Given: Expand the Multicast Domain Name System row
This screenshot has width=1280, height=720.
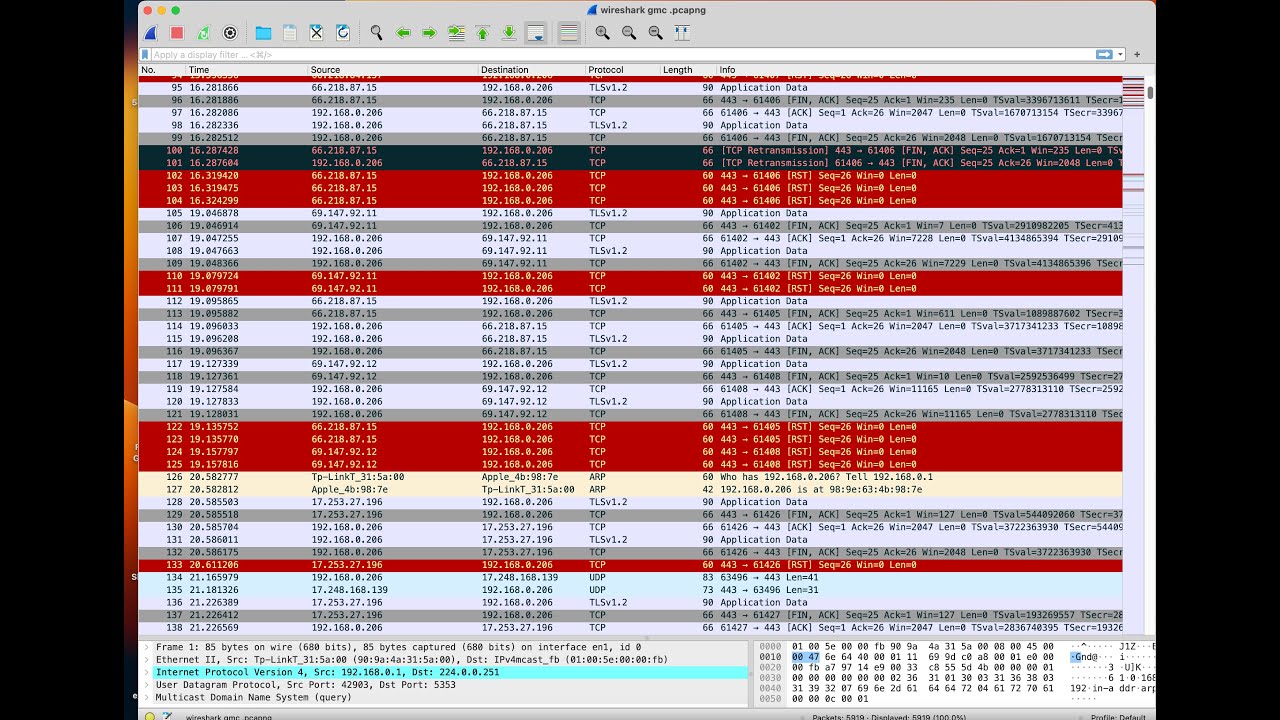Looking at the screenshot, I should 147,697.
